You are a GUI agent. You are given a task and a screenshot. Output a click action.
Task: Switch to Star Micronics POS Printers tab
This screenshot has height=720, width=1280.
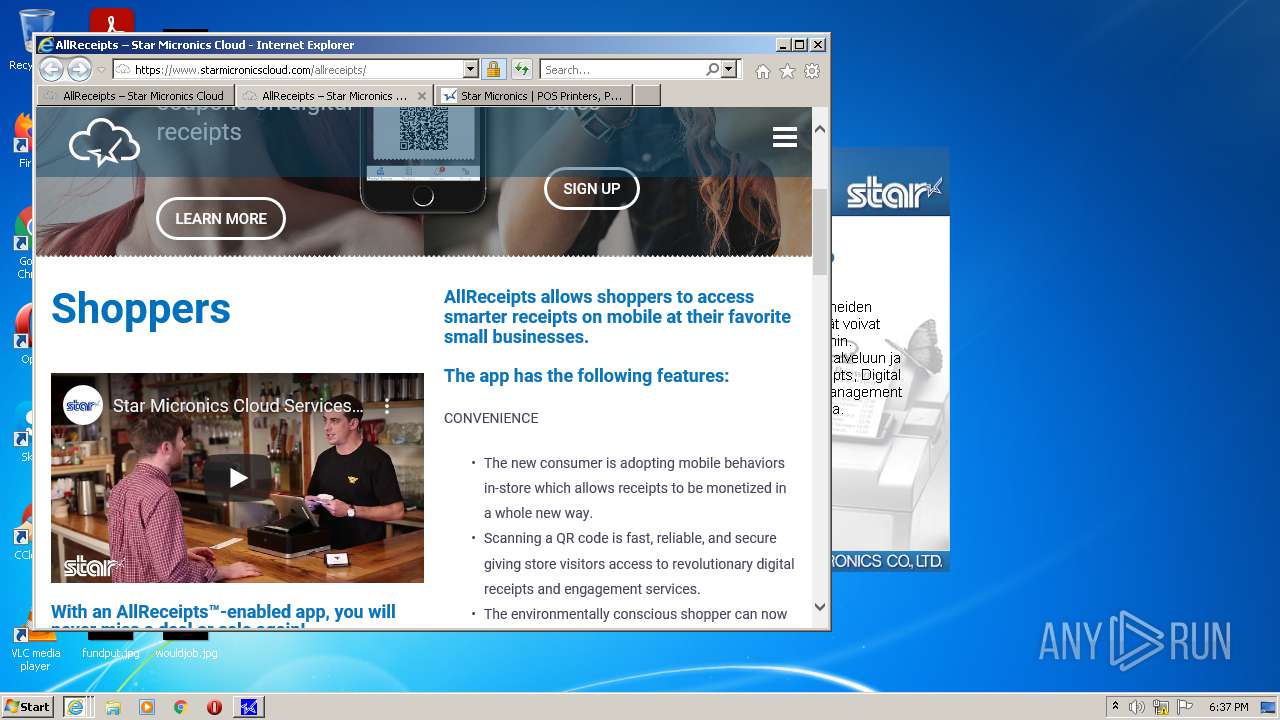click(x=532, y=96)
